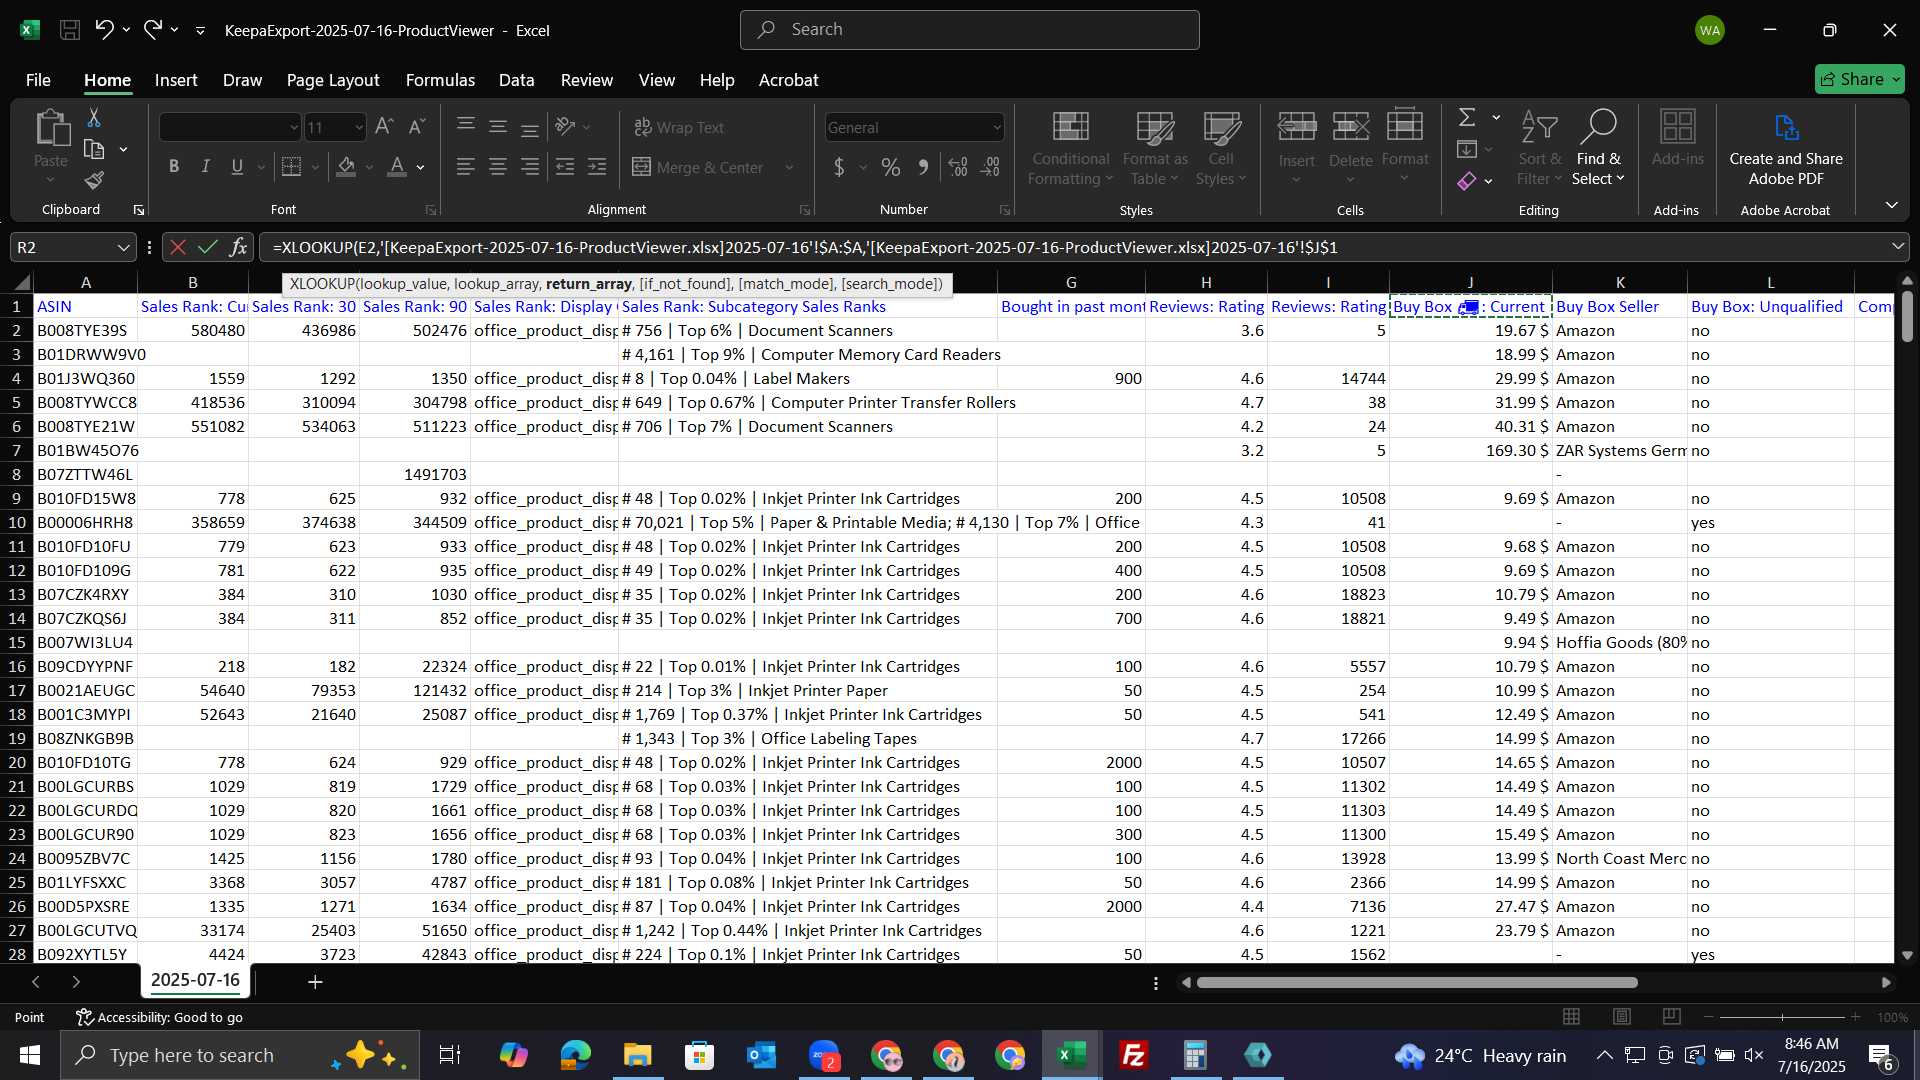Switch to the Insert tab
The height and width of the screenshot is (1080, 1920).
(x=176, y=80)
